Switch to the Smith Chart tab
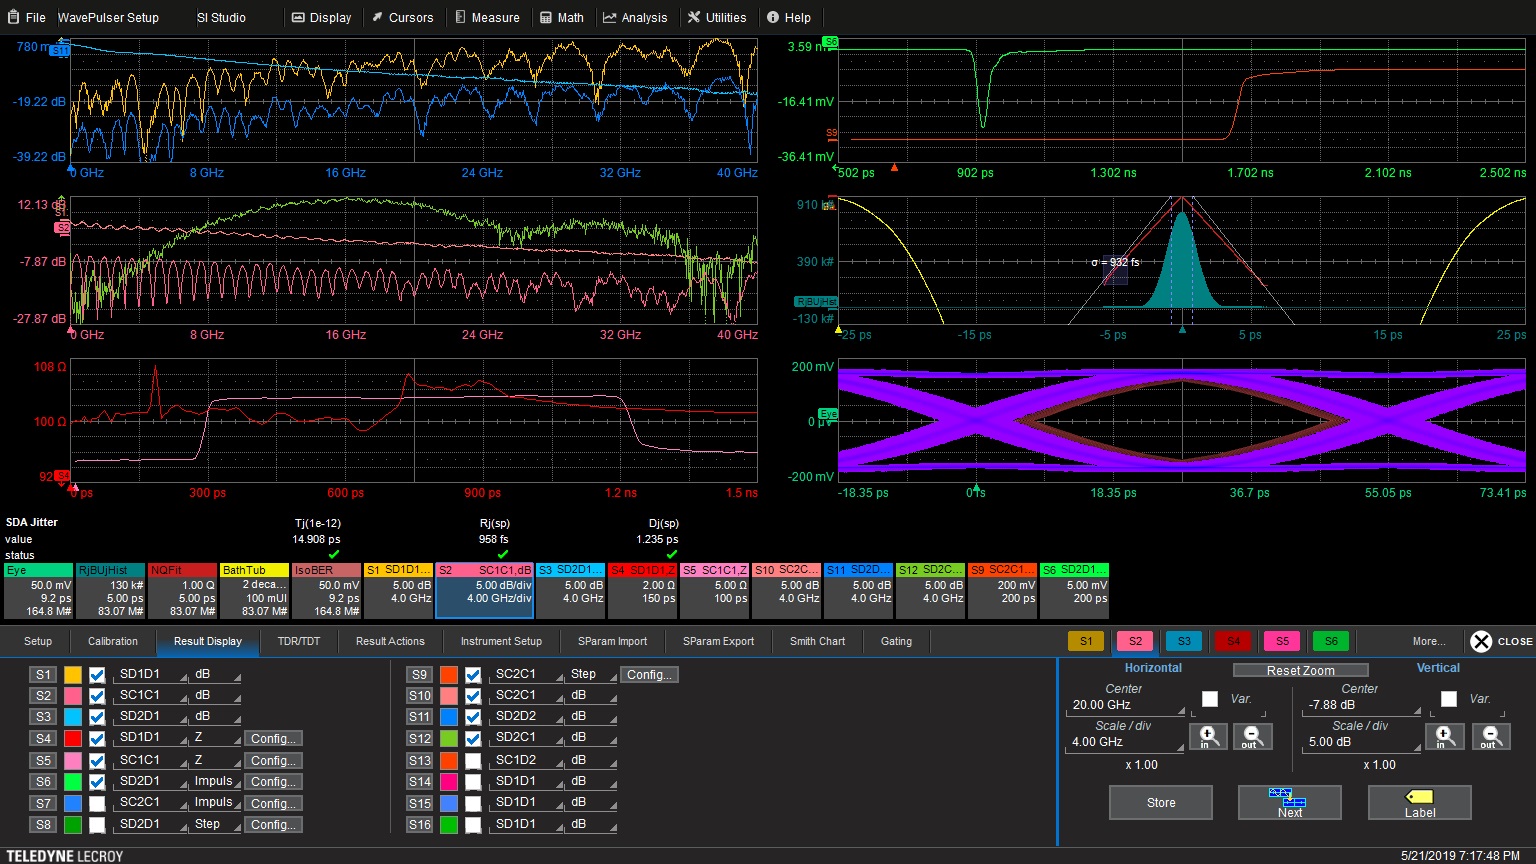The width and height of the screenshot is (1536, 864). (x=817, y=641)
